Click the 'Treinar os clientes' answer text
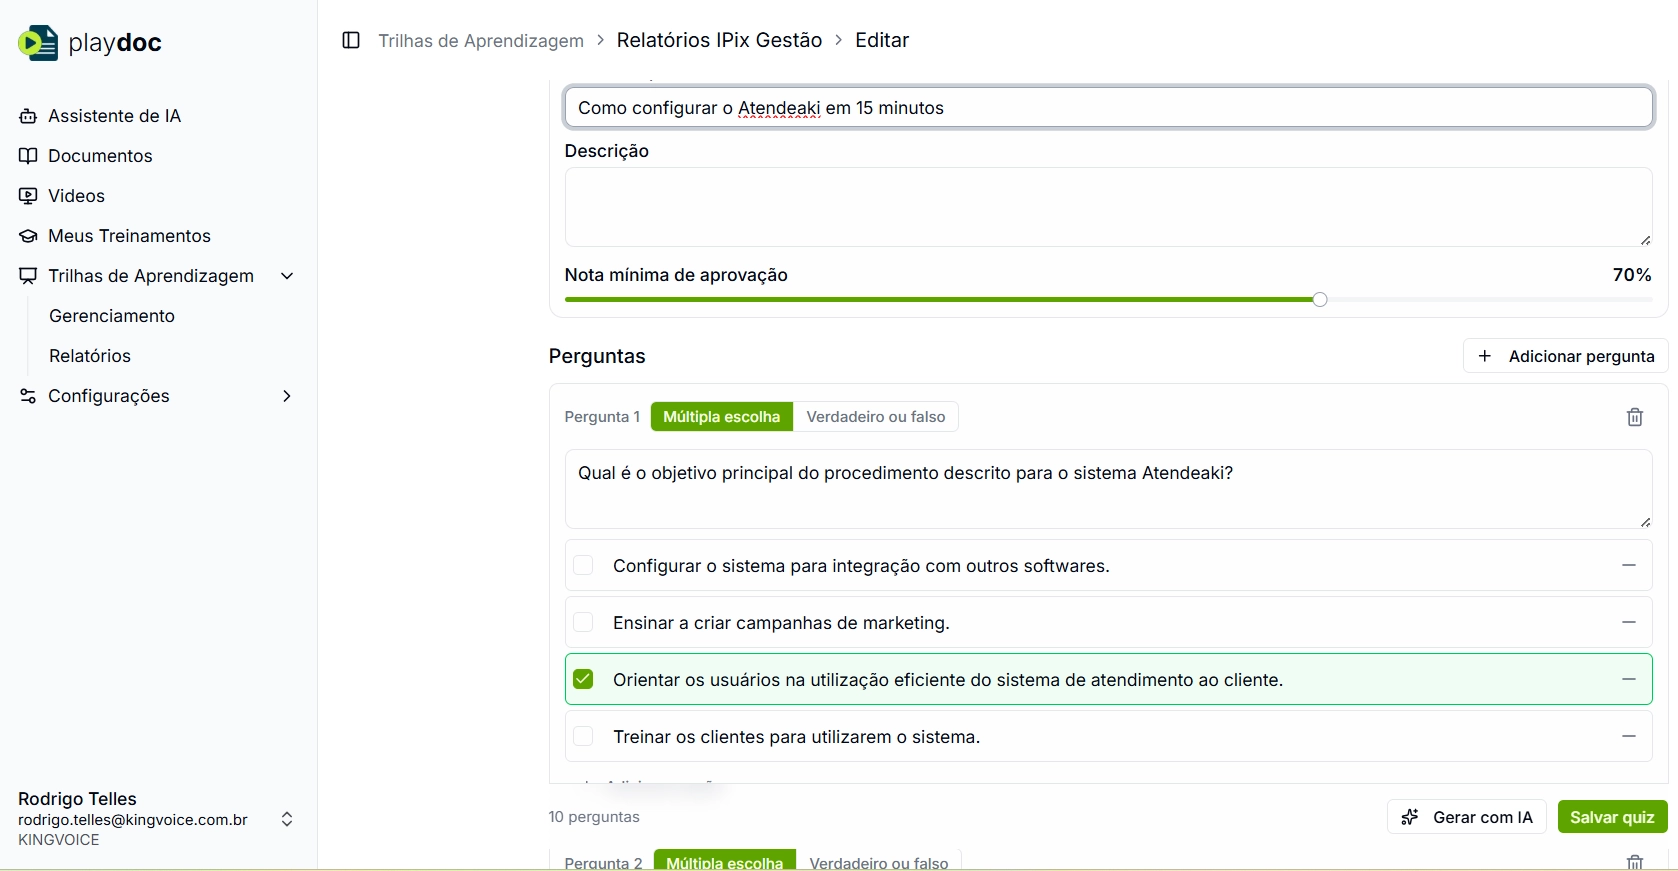 point(796,737)
